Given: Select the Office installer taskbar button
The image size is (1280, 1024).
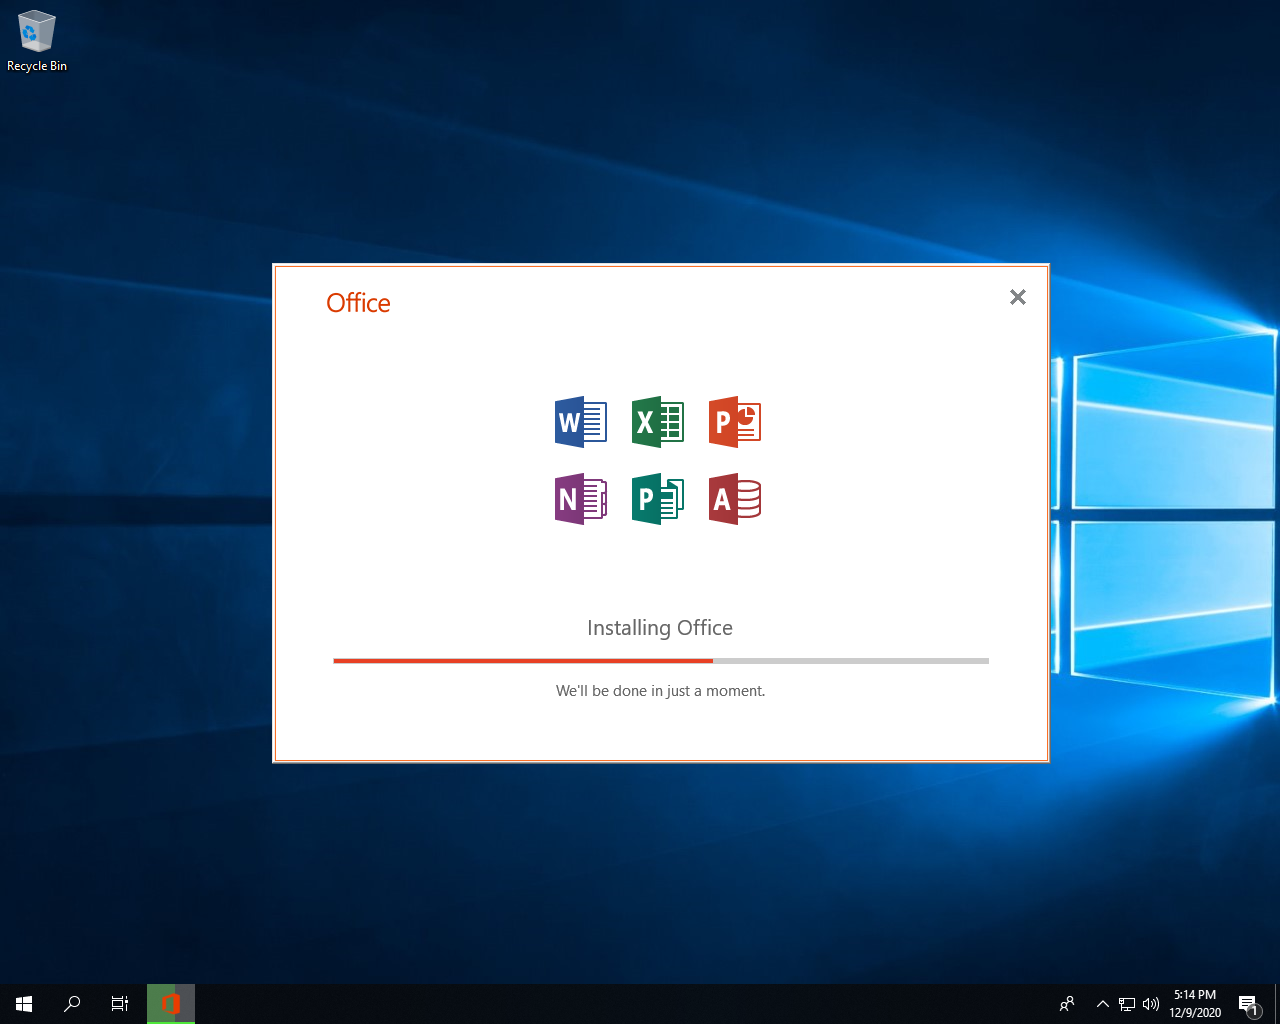Looking at the screenshot, I should [171, 1004].
